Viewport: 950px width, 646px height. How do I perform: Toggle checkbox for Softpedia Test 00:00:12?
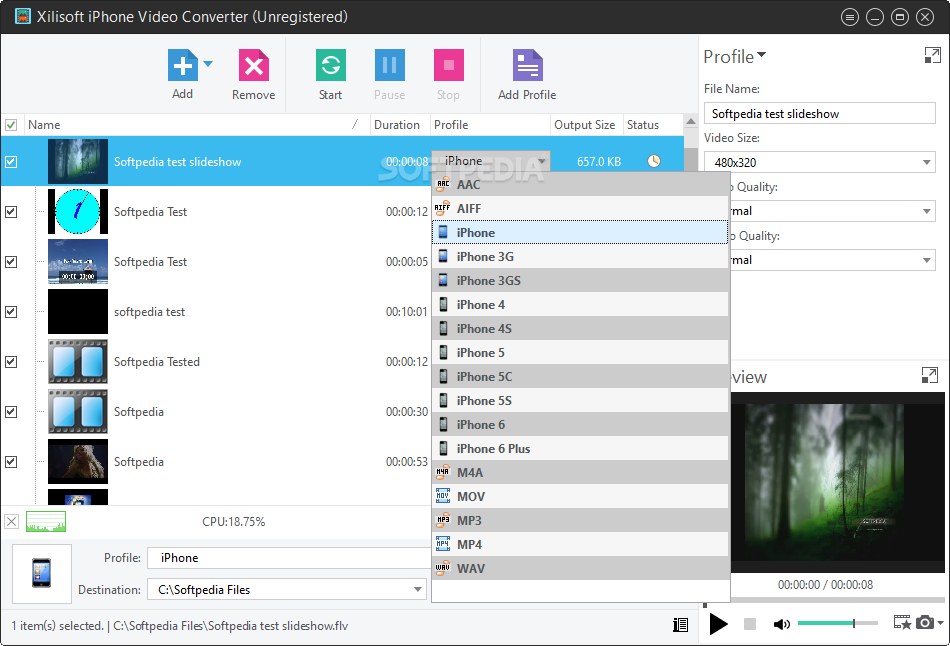coord(11,211)
